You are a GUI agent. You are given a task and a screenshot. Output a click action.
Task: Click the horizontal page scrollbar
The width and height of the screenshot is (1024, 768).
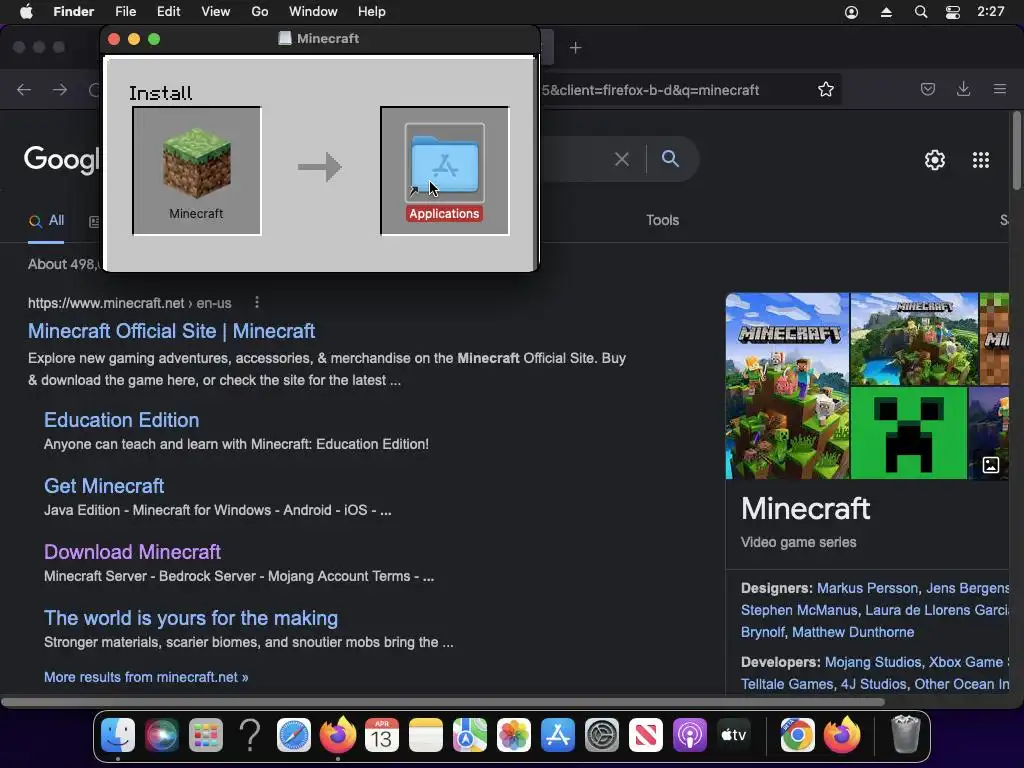pos(443,702)
